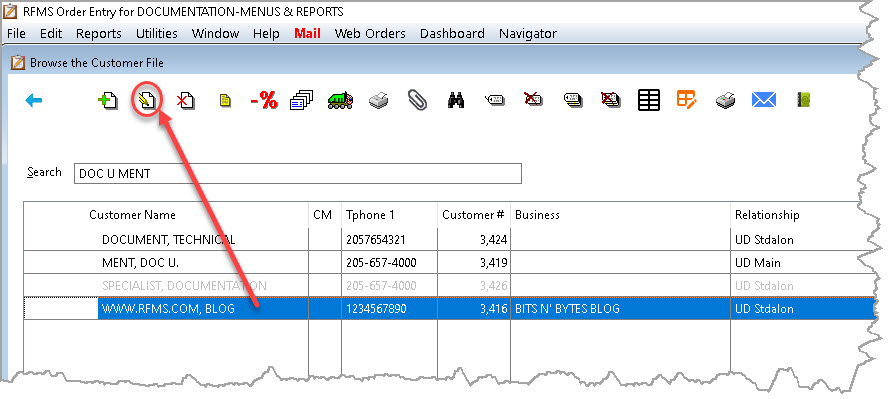Click the blue envelope email icon
Viewport: 889px width, 399px height.
[764, 100]
